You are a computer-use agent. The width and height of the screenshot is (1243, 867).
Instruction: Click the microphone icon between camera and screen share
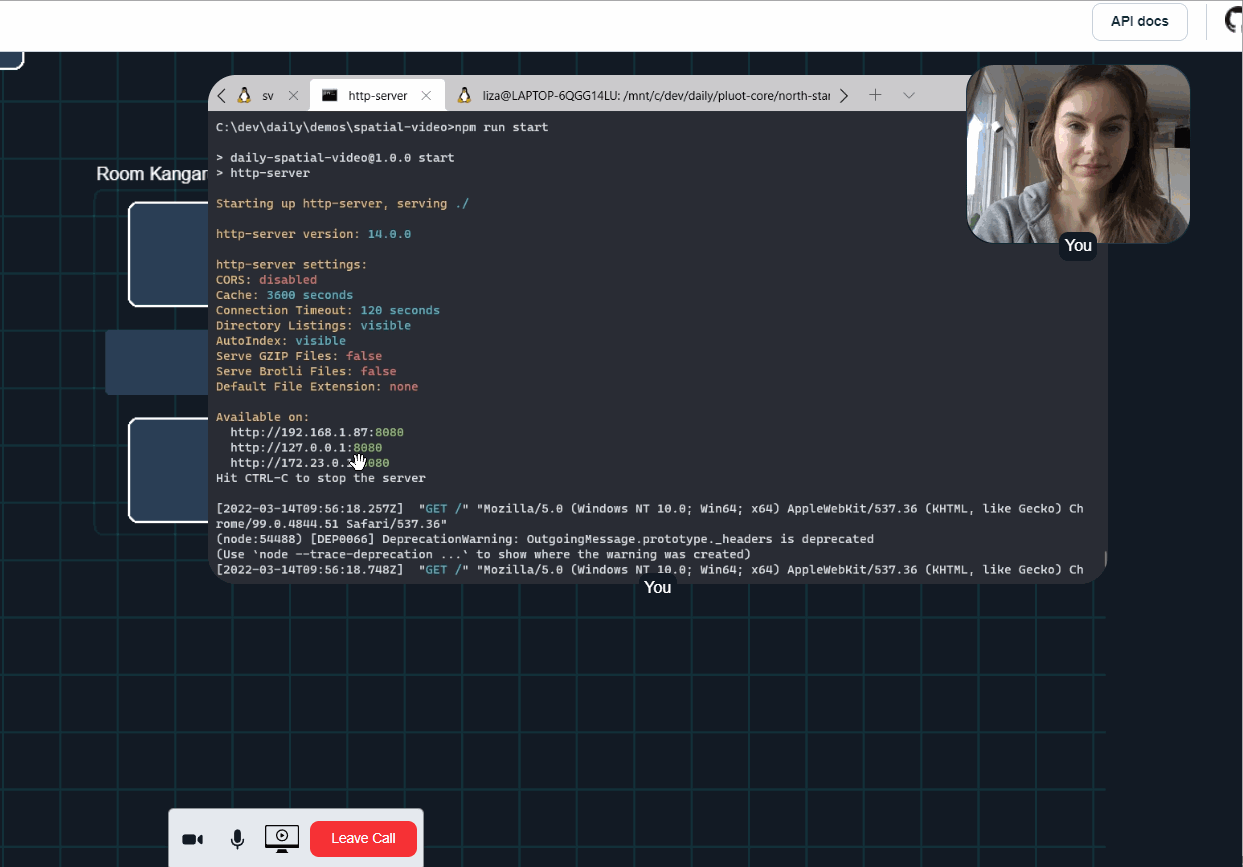click(x=237, y=839)
